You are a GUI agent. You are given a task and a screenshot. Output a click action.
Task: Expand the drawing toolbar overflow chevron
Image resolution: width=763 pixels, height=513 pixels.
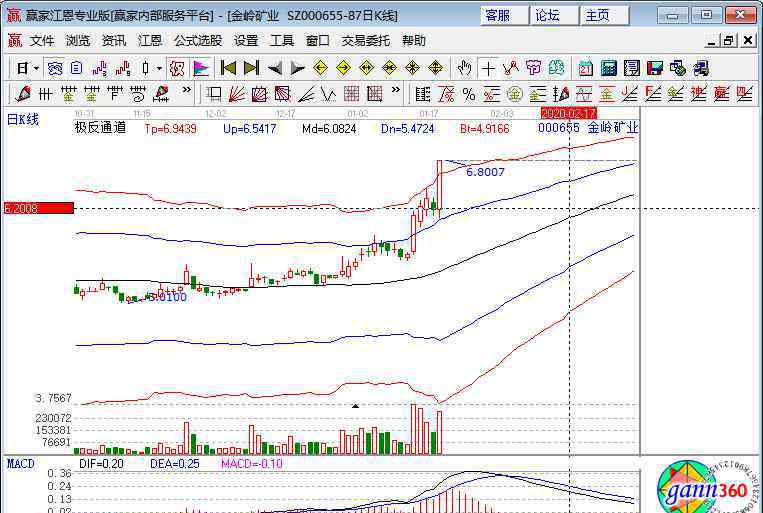[186, 94]
